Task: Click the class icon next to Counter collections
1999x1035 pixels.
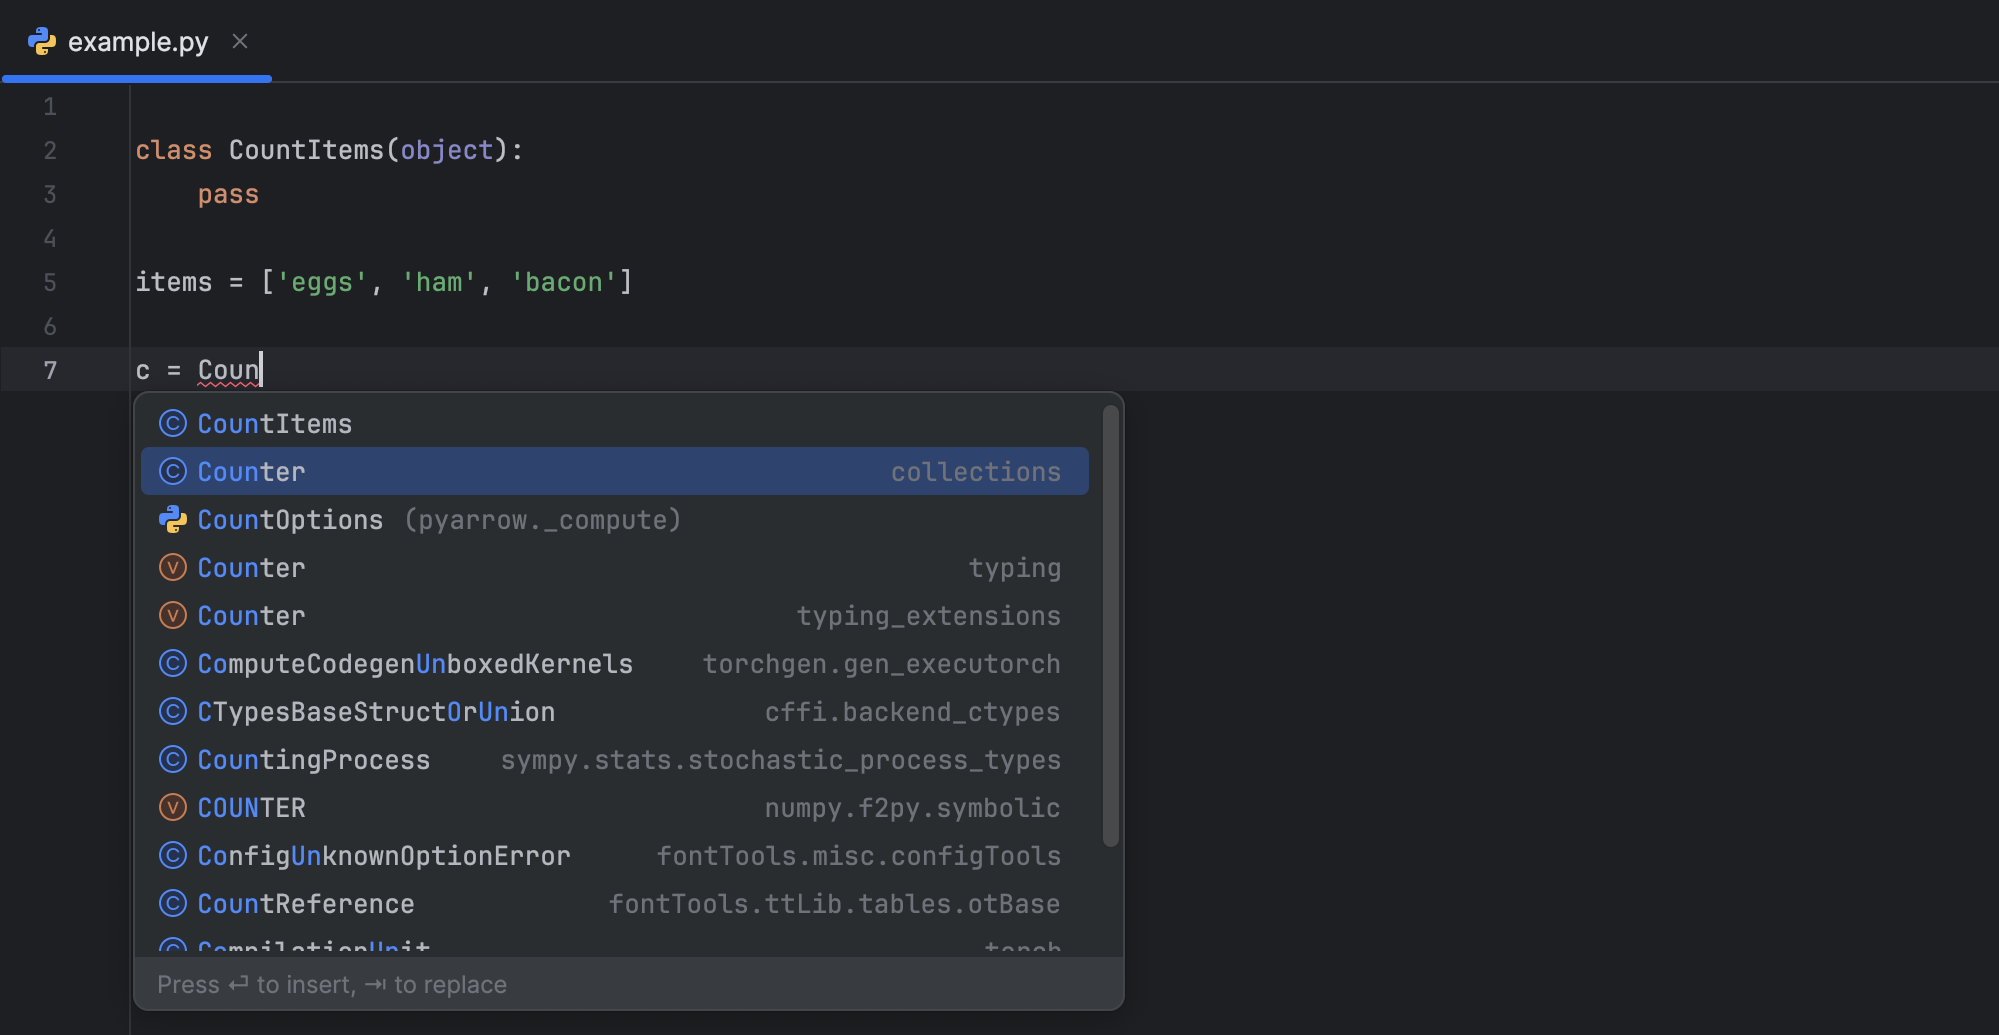Action: click(173, 472)
